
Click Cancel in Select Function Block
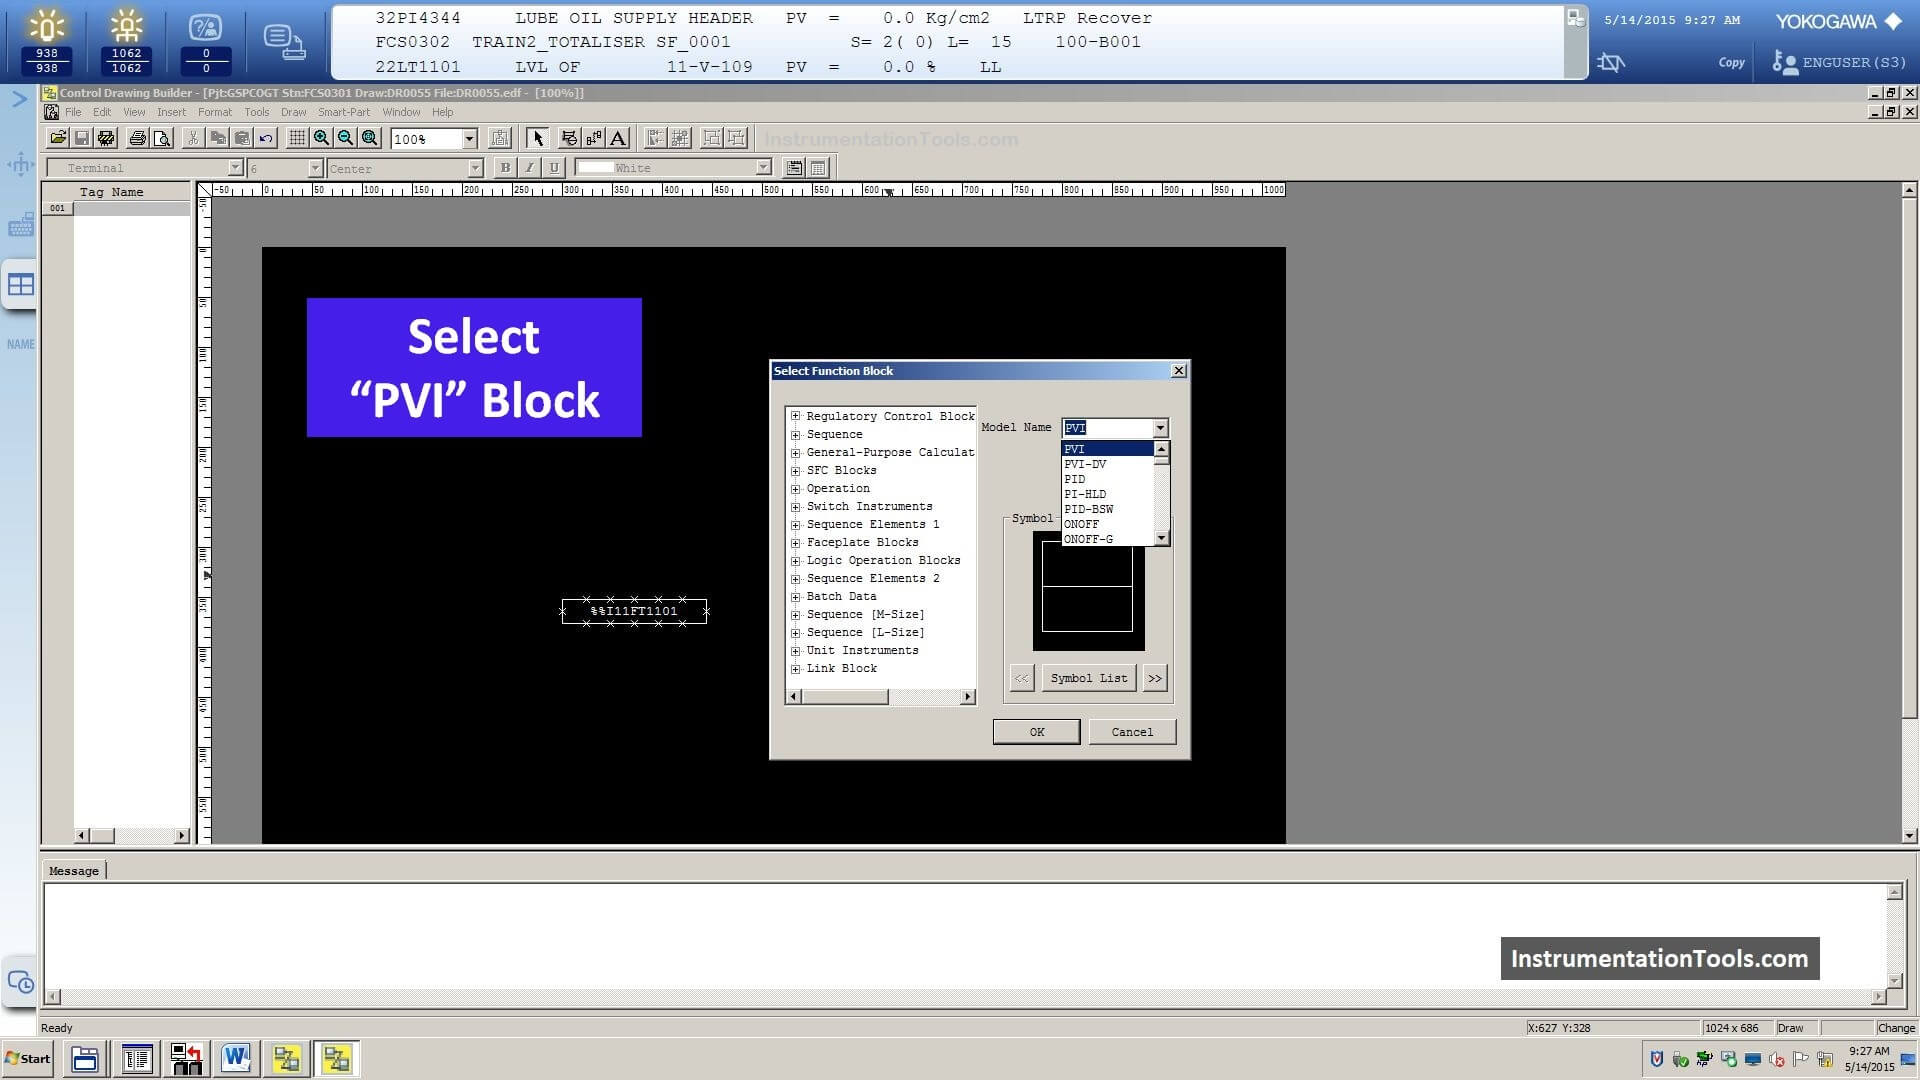click(1132, 732)
